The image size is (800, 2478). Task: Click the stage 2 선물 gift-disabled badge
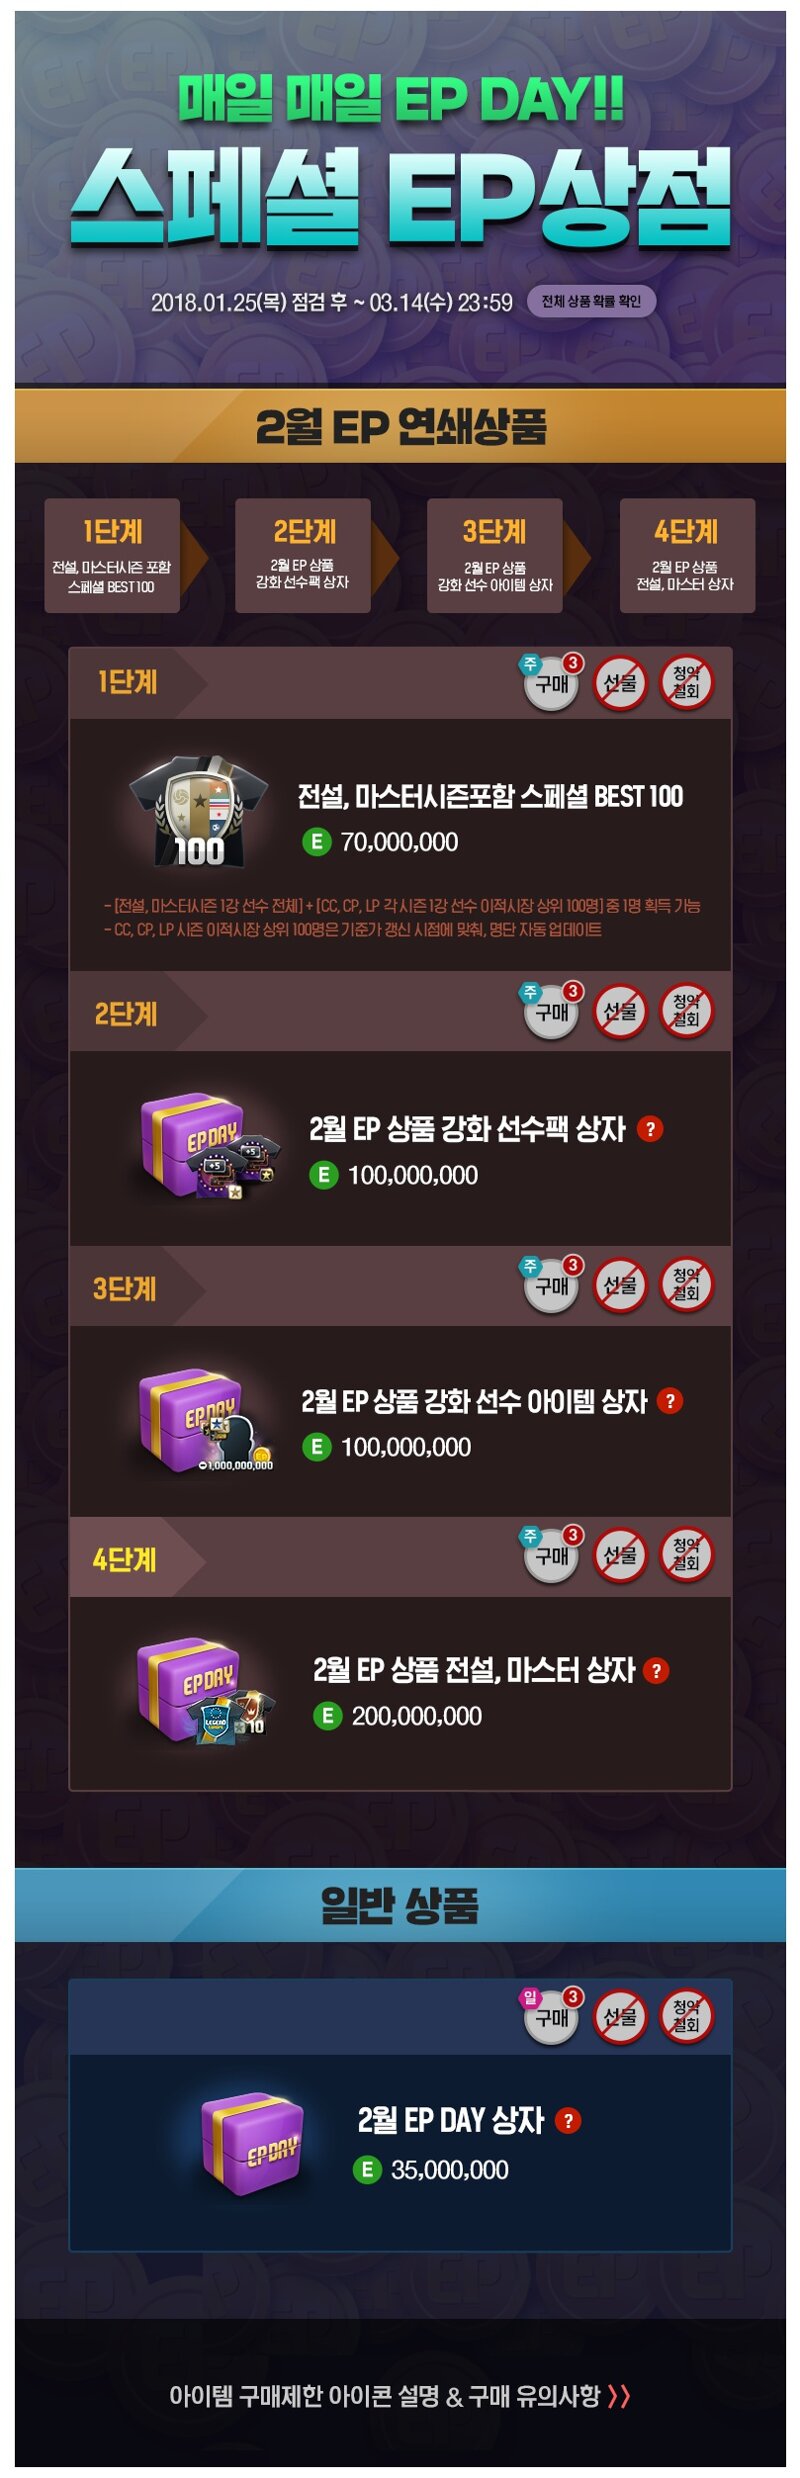click(620, 1012)
